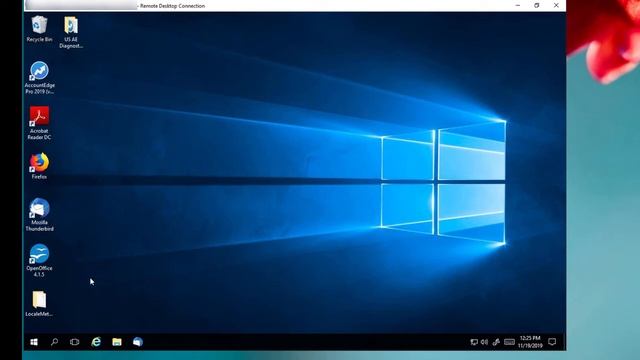Click the speaker volume icon in tray
Viewport: 640px width, 360px height.
coord(484,342)
